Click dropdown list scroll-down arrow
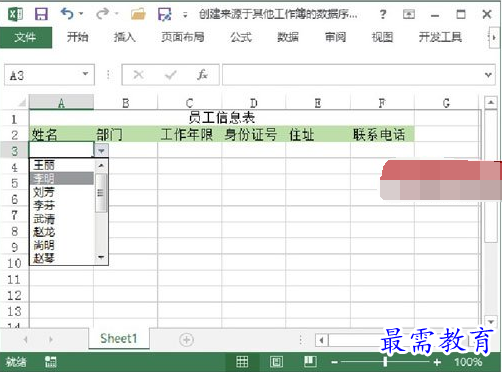 pos(101,257)
